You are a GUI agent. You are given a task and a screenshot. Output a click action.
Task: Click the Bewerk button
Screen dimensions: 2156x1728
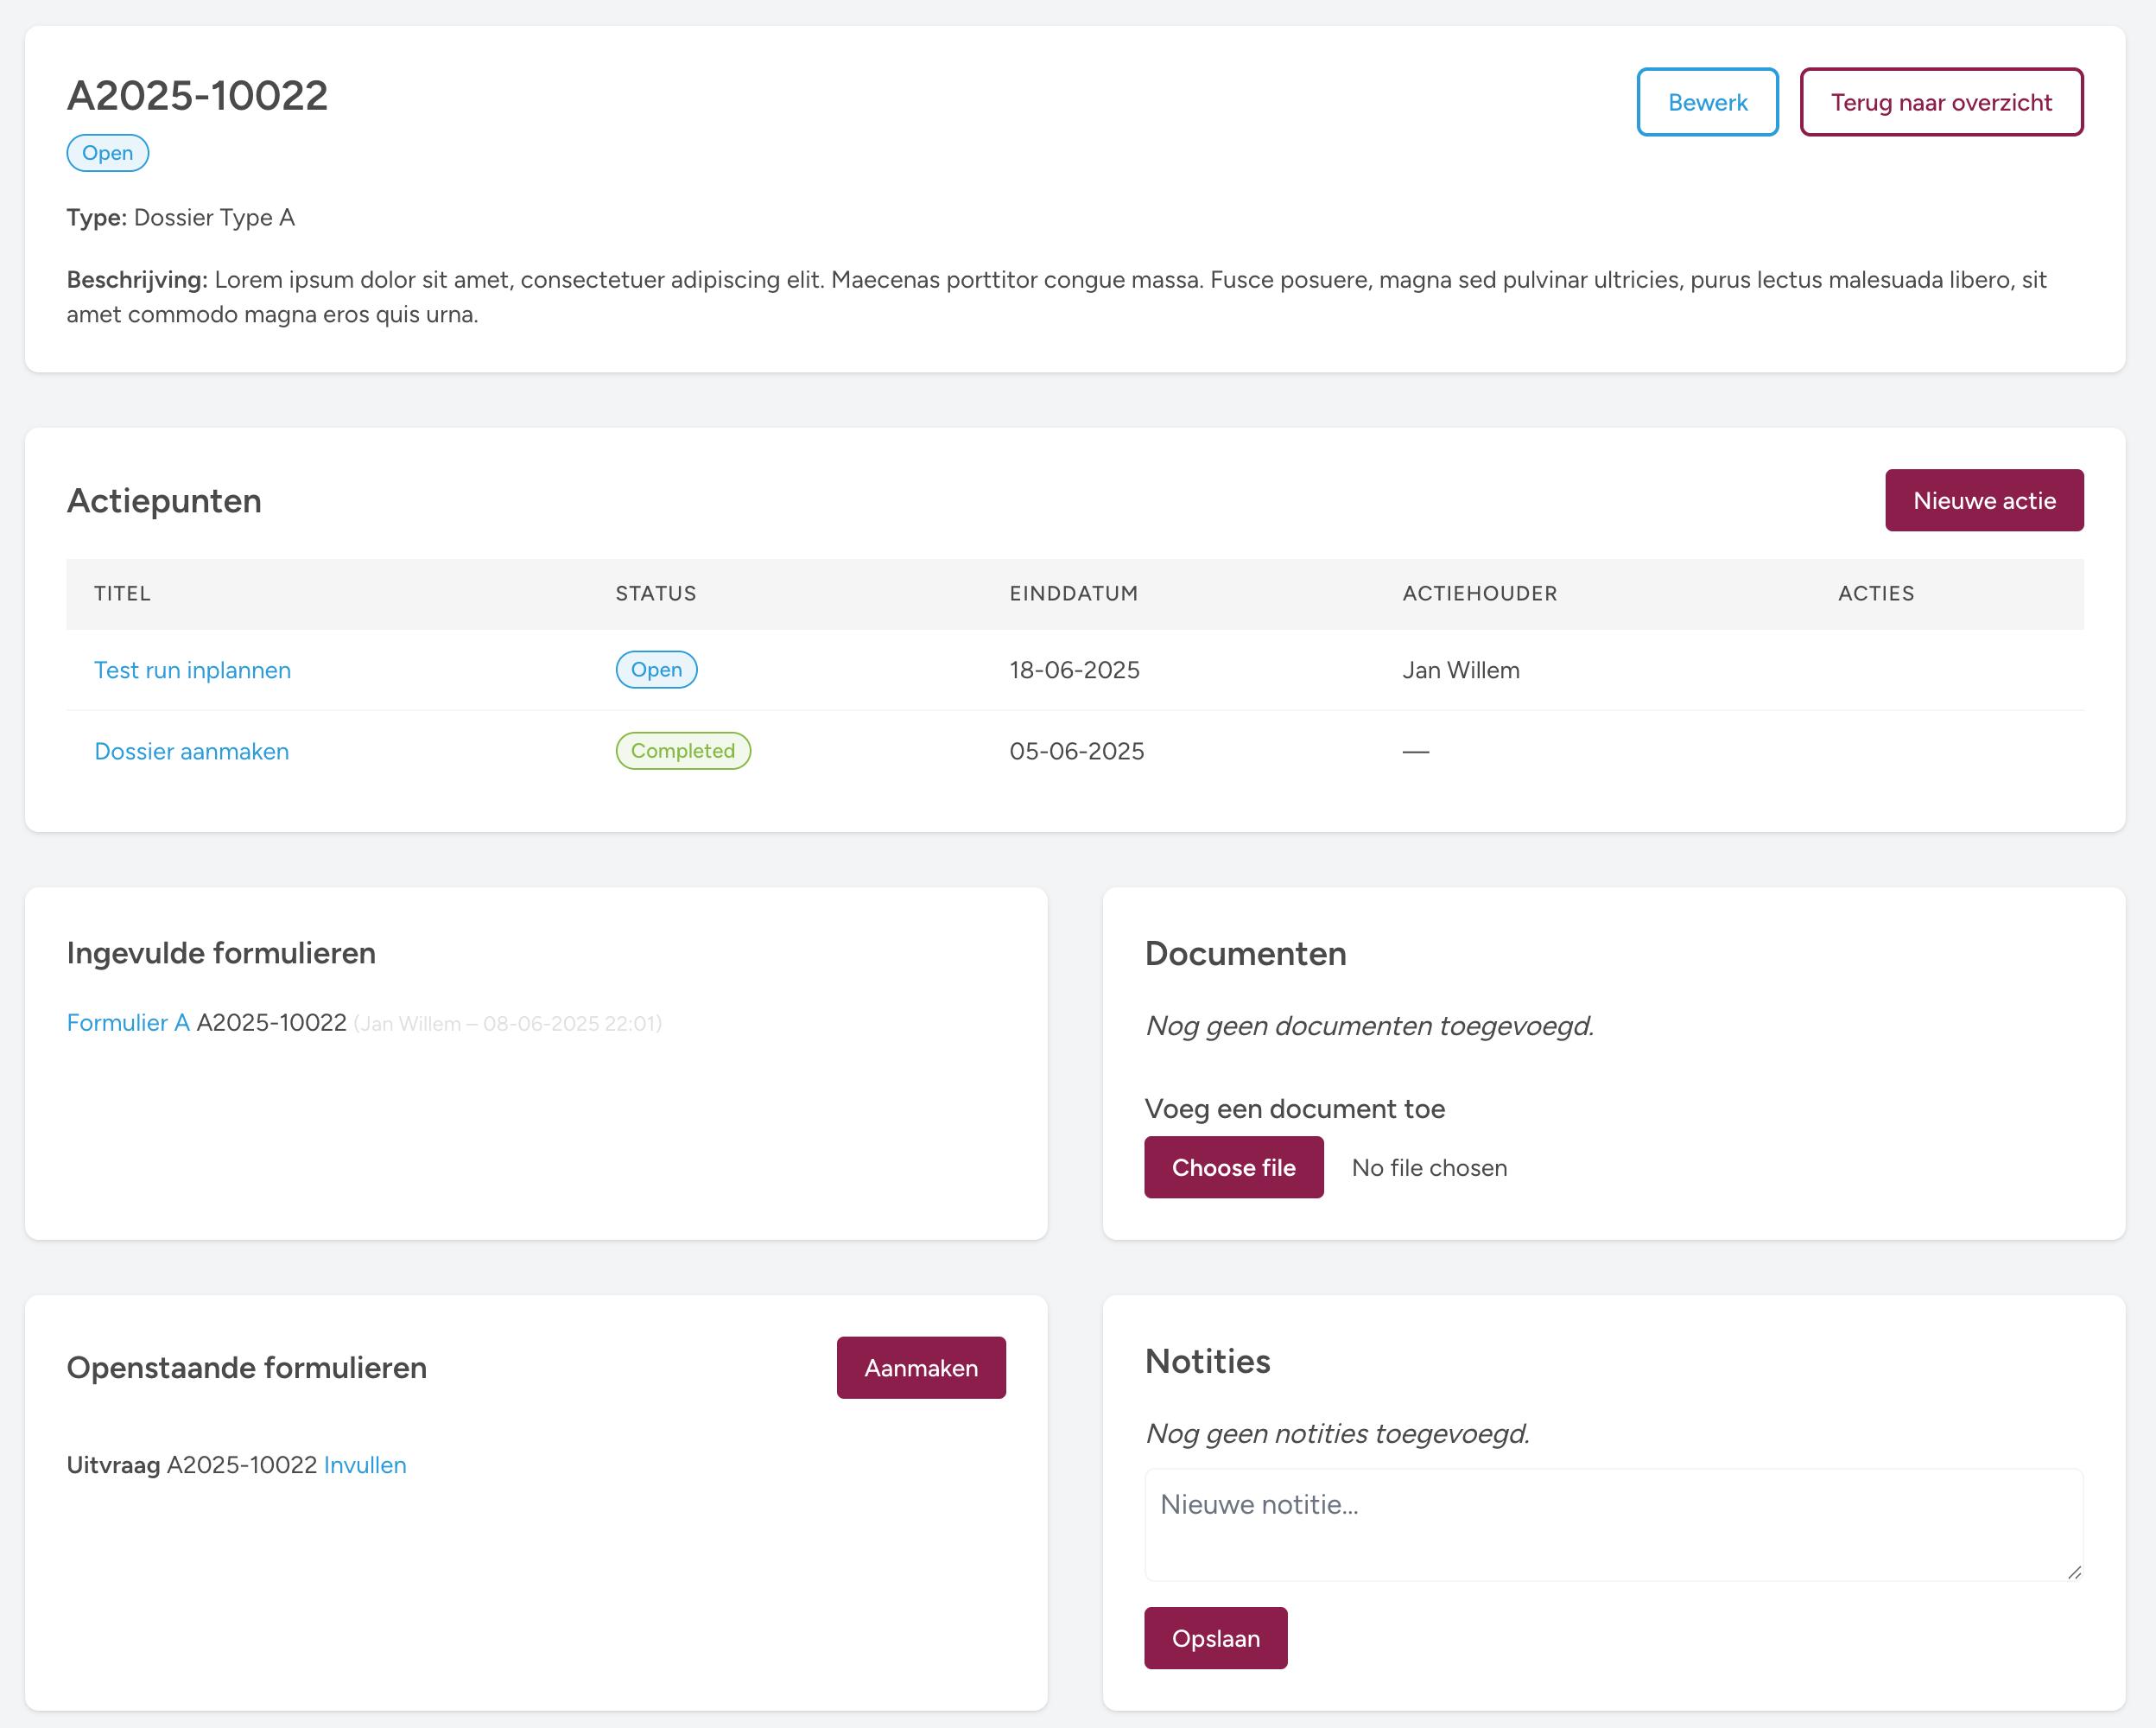(x=1707, y=102)
